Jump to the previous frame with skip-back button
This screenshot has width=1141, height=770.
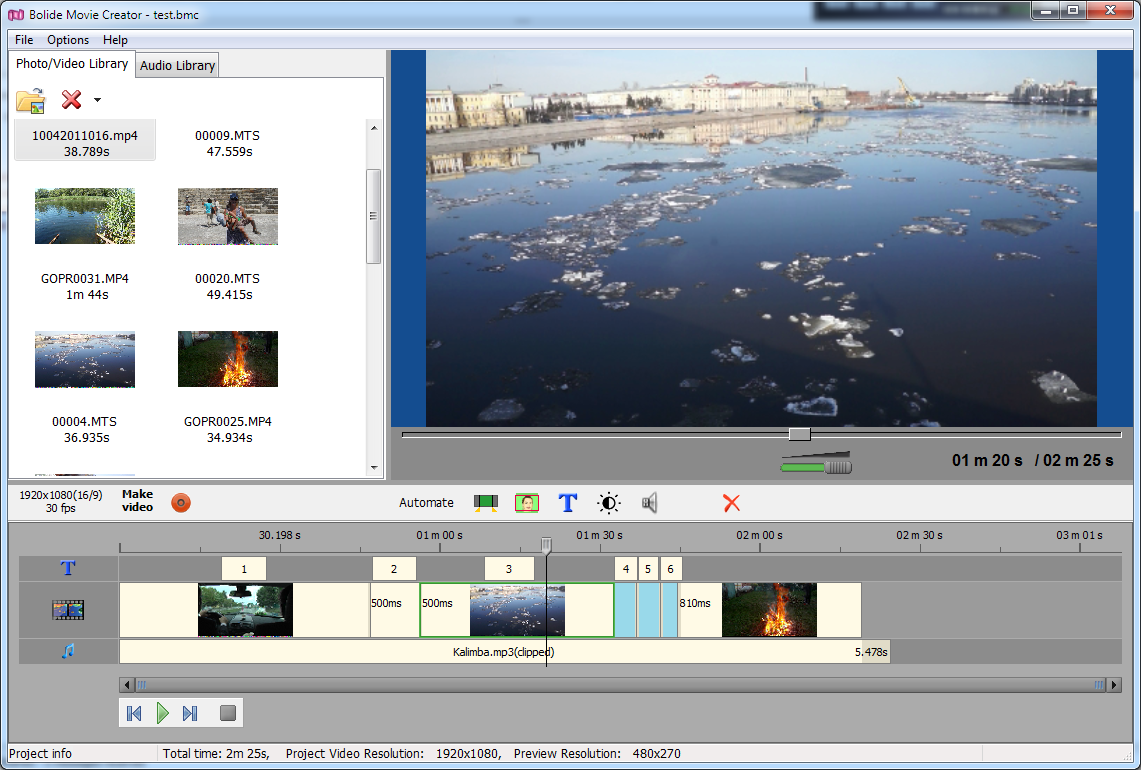(134, 713)
